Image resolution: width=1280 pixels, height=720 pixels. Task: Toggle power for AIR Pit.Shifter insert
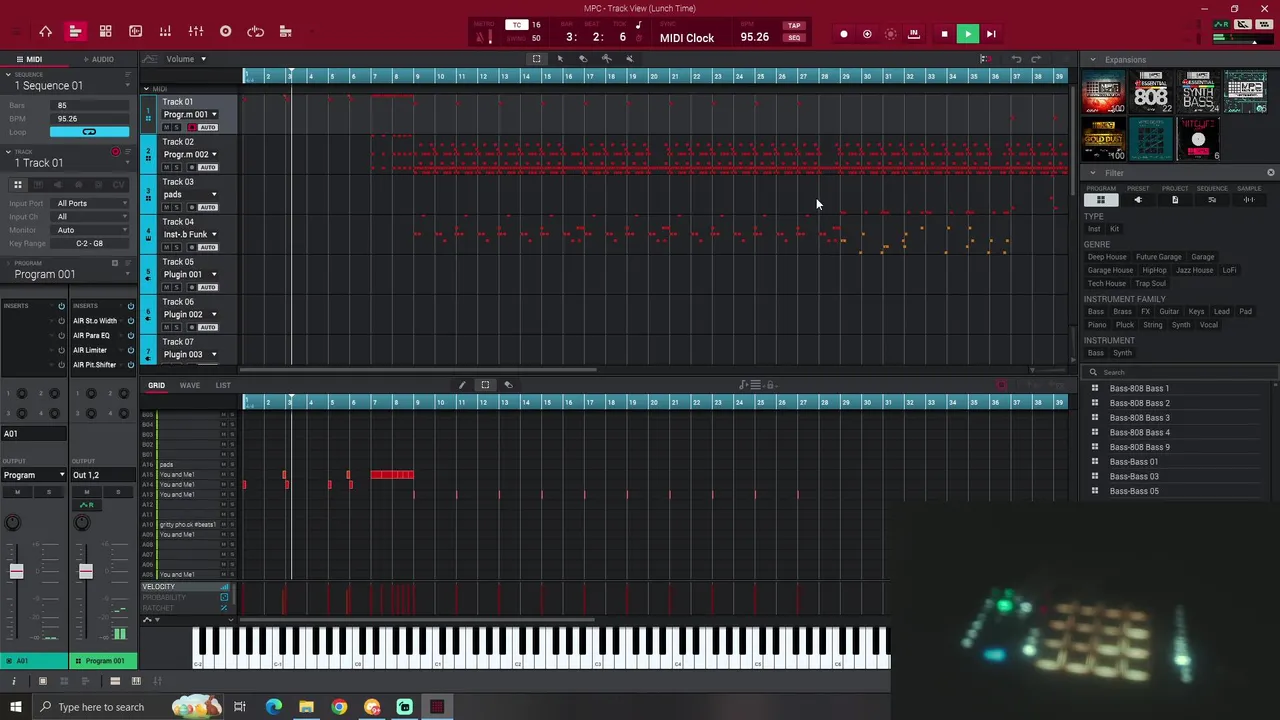(130, 365)
